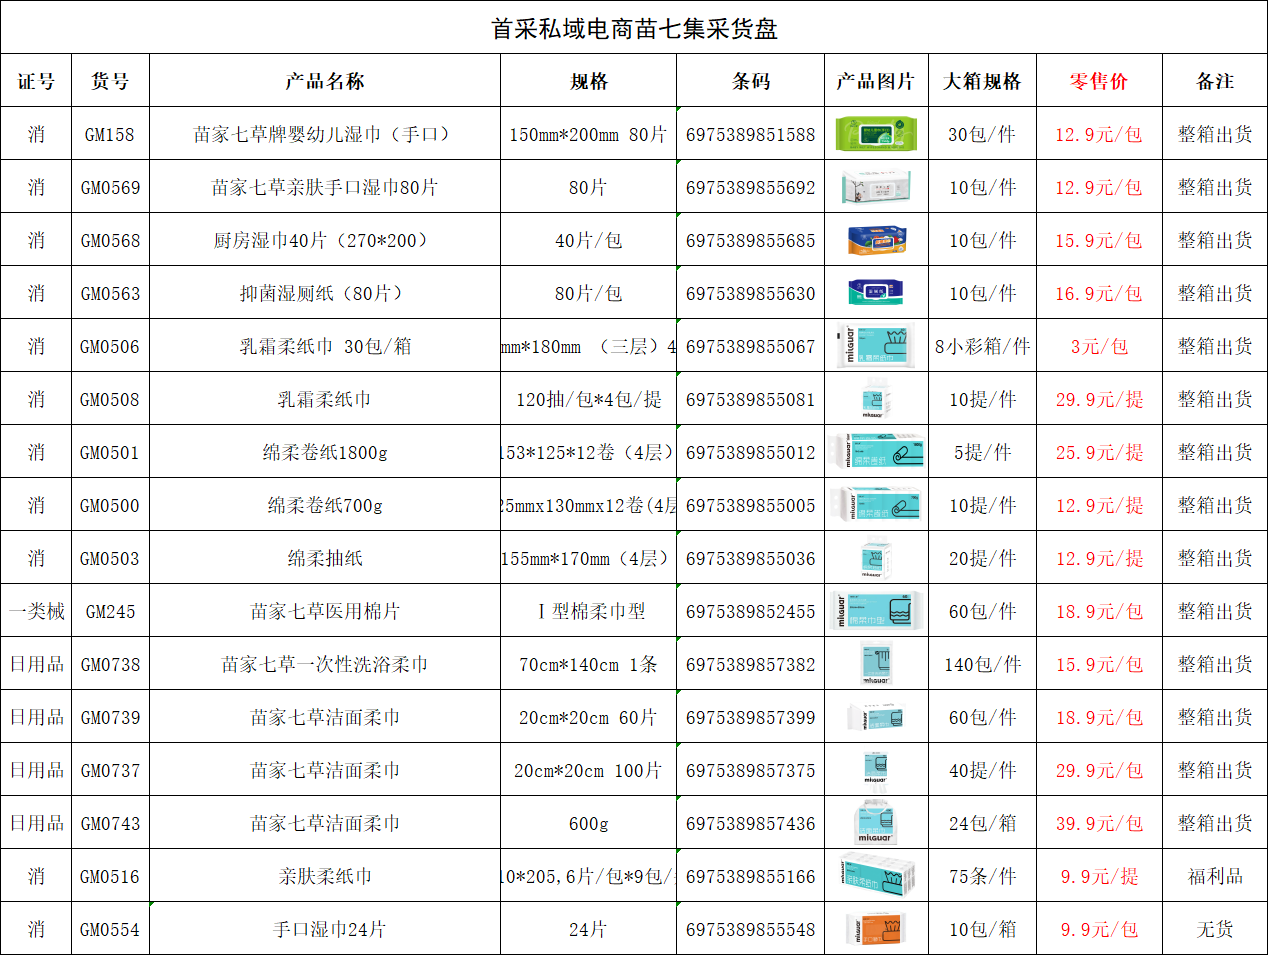This screenshot has width=1268, height=955.
Task: Select product image in GM245 医用棉片 row
Action: (x=876, y=611)
